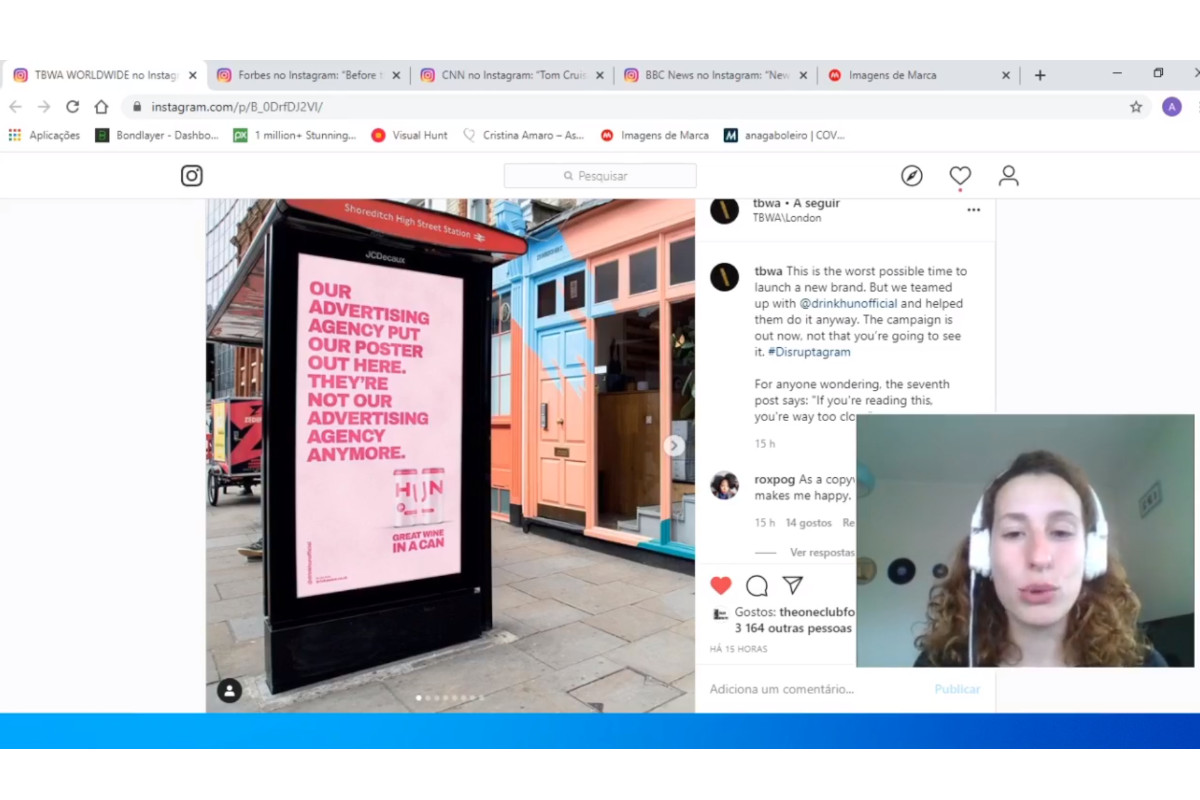Open the tbwa avatar beside the caption

click(725, 278)
